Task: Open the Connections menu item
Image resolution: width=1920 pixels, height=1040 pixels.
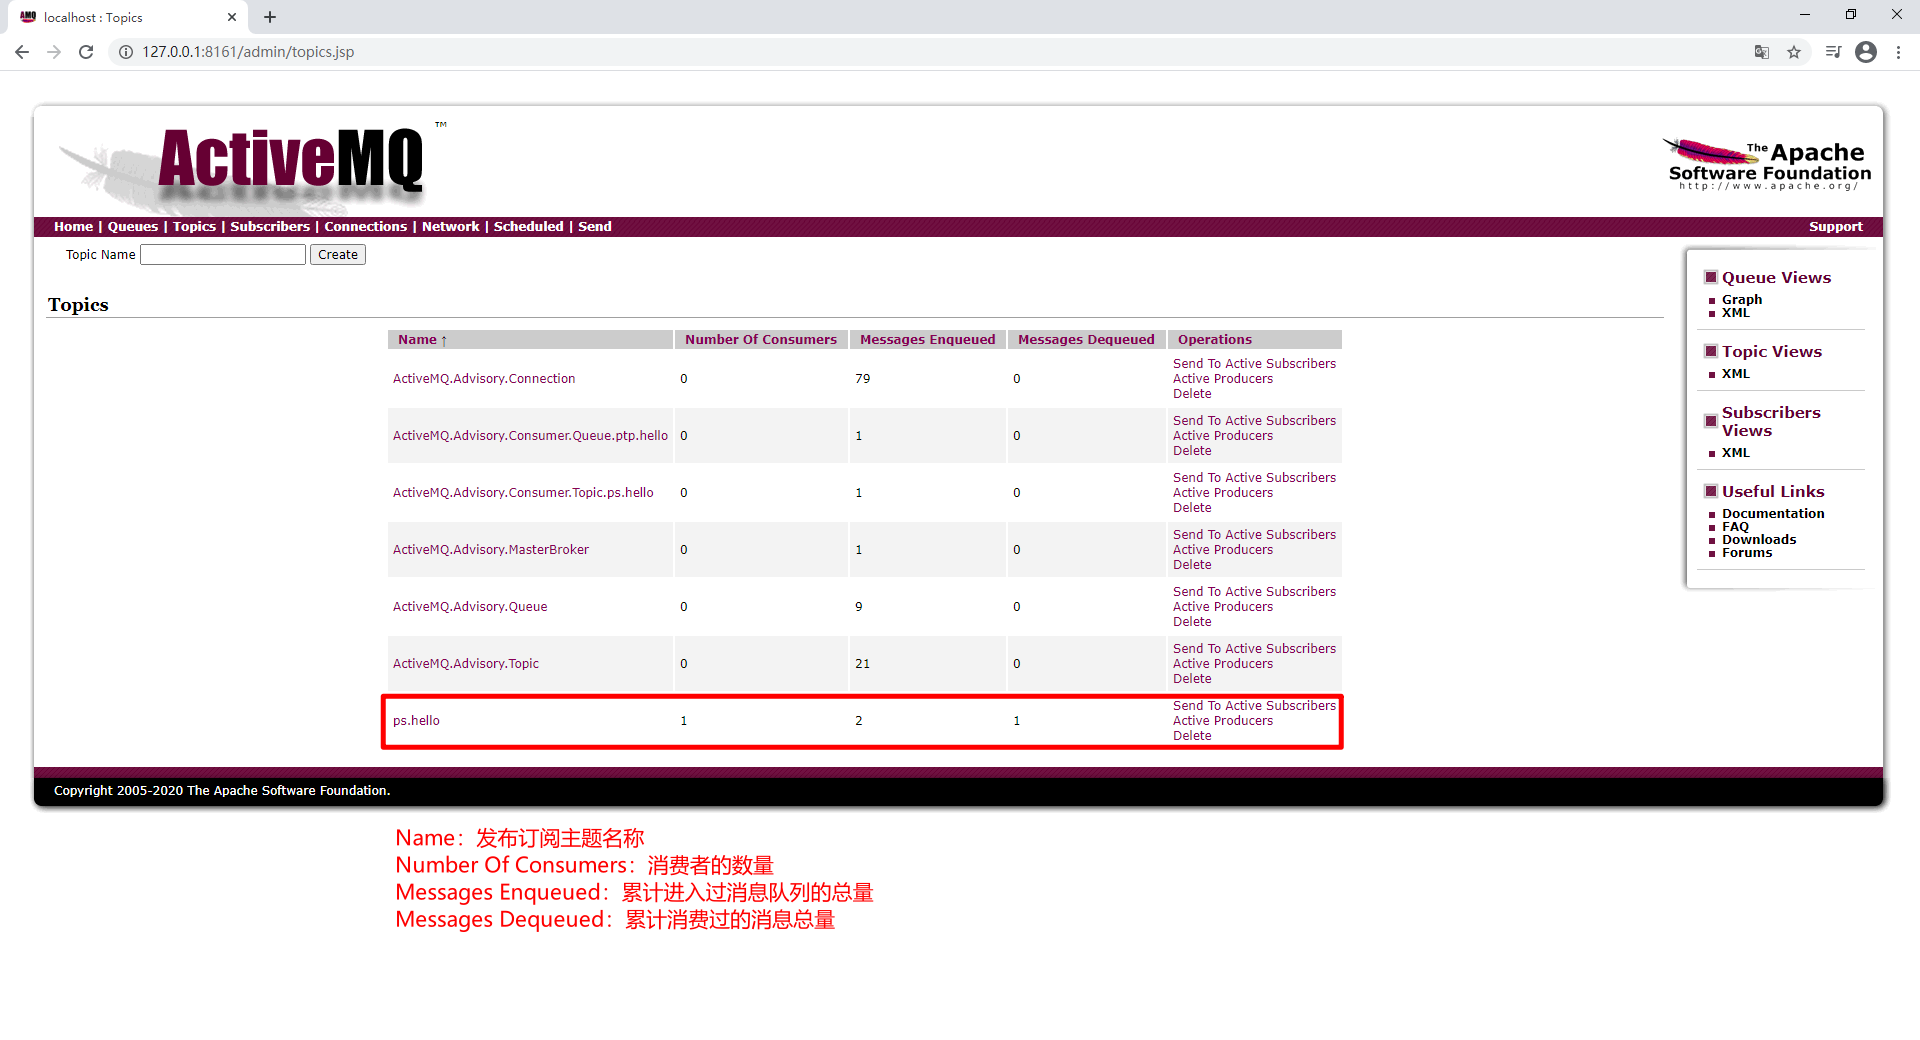Action: tap(366, 227)
